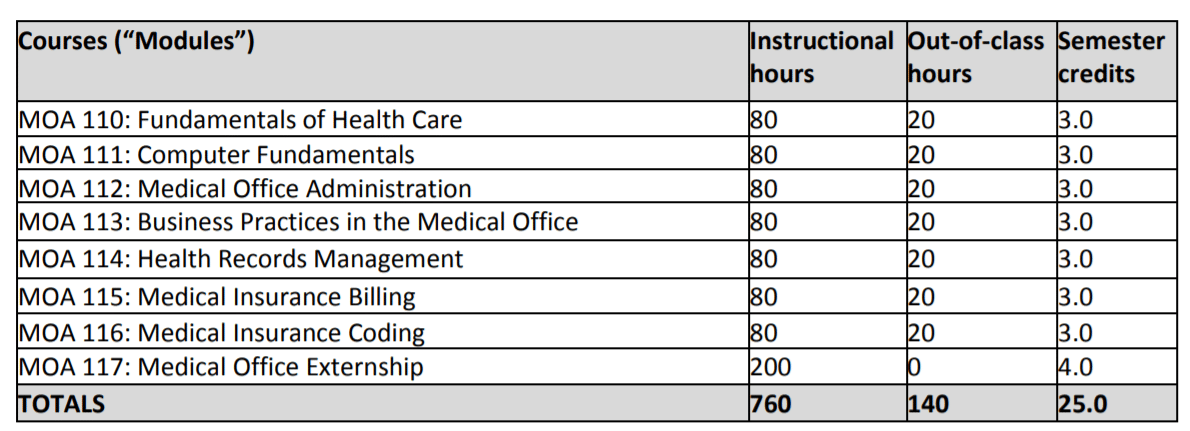
Task: Select the 0 out-of-class hours cell
Action: coord(981,367)
